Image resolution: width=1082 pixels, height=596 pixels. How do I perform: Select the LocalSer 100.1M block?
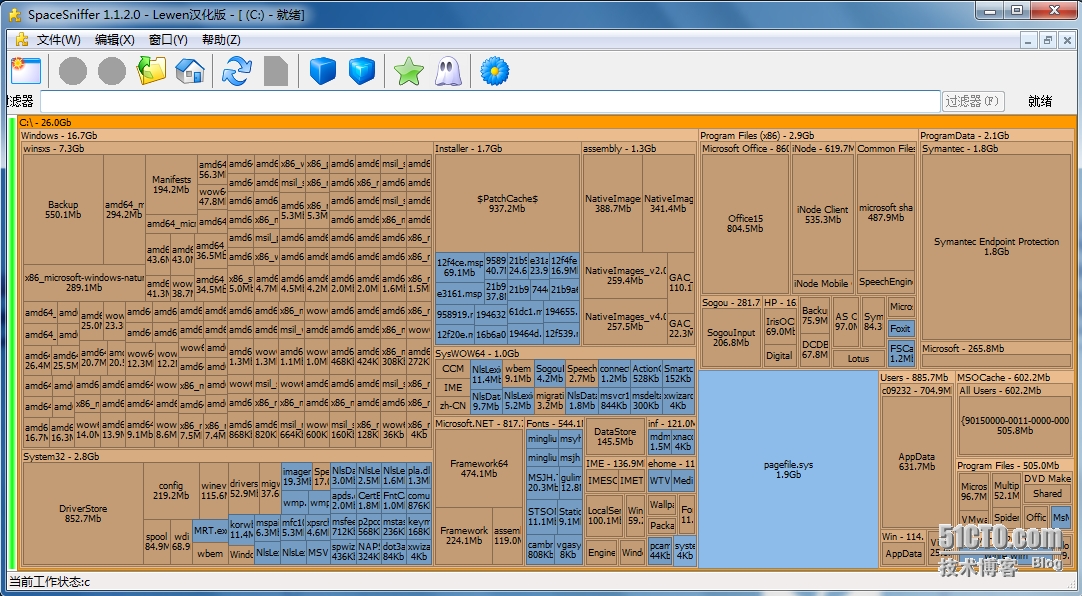[x=604, y=516]
